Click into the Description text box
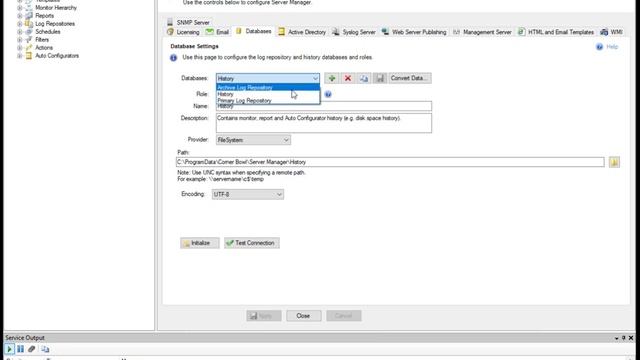640x360 pixels. tap(324, 123)
